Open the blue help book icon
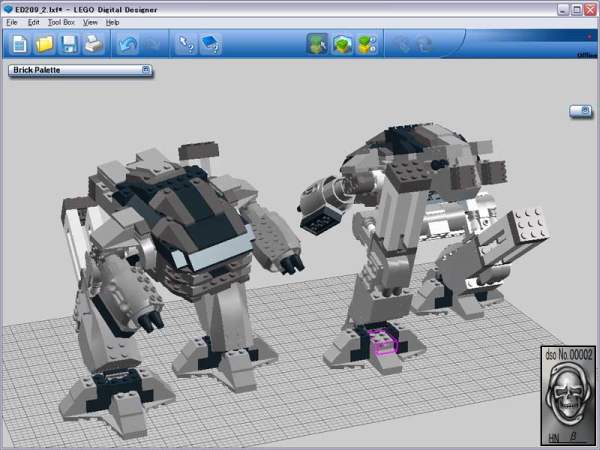This screenshot has width=600, height=450. coord(210,44)
